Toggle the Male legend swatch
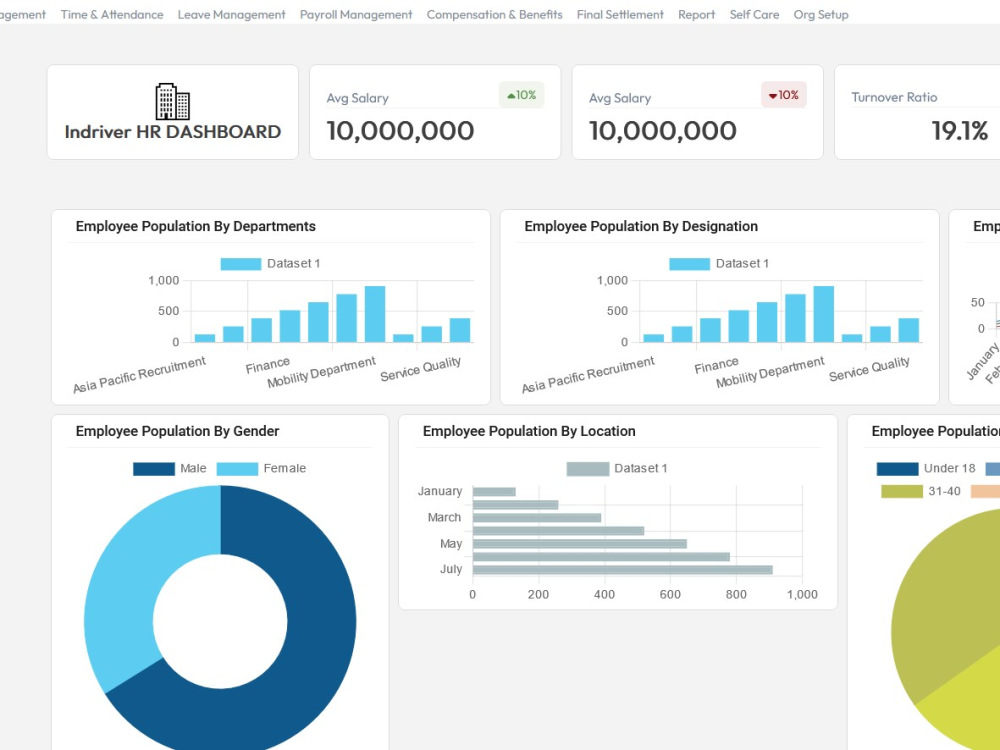1000x750 pixels. click(x=154, y=469)
